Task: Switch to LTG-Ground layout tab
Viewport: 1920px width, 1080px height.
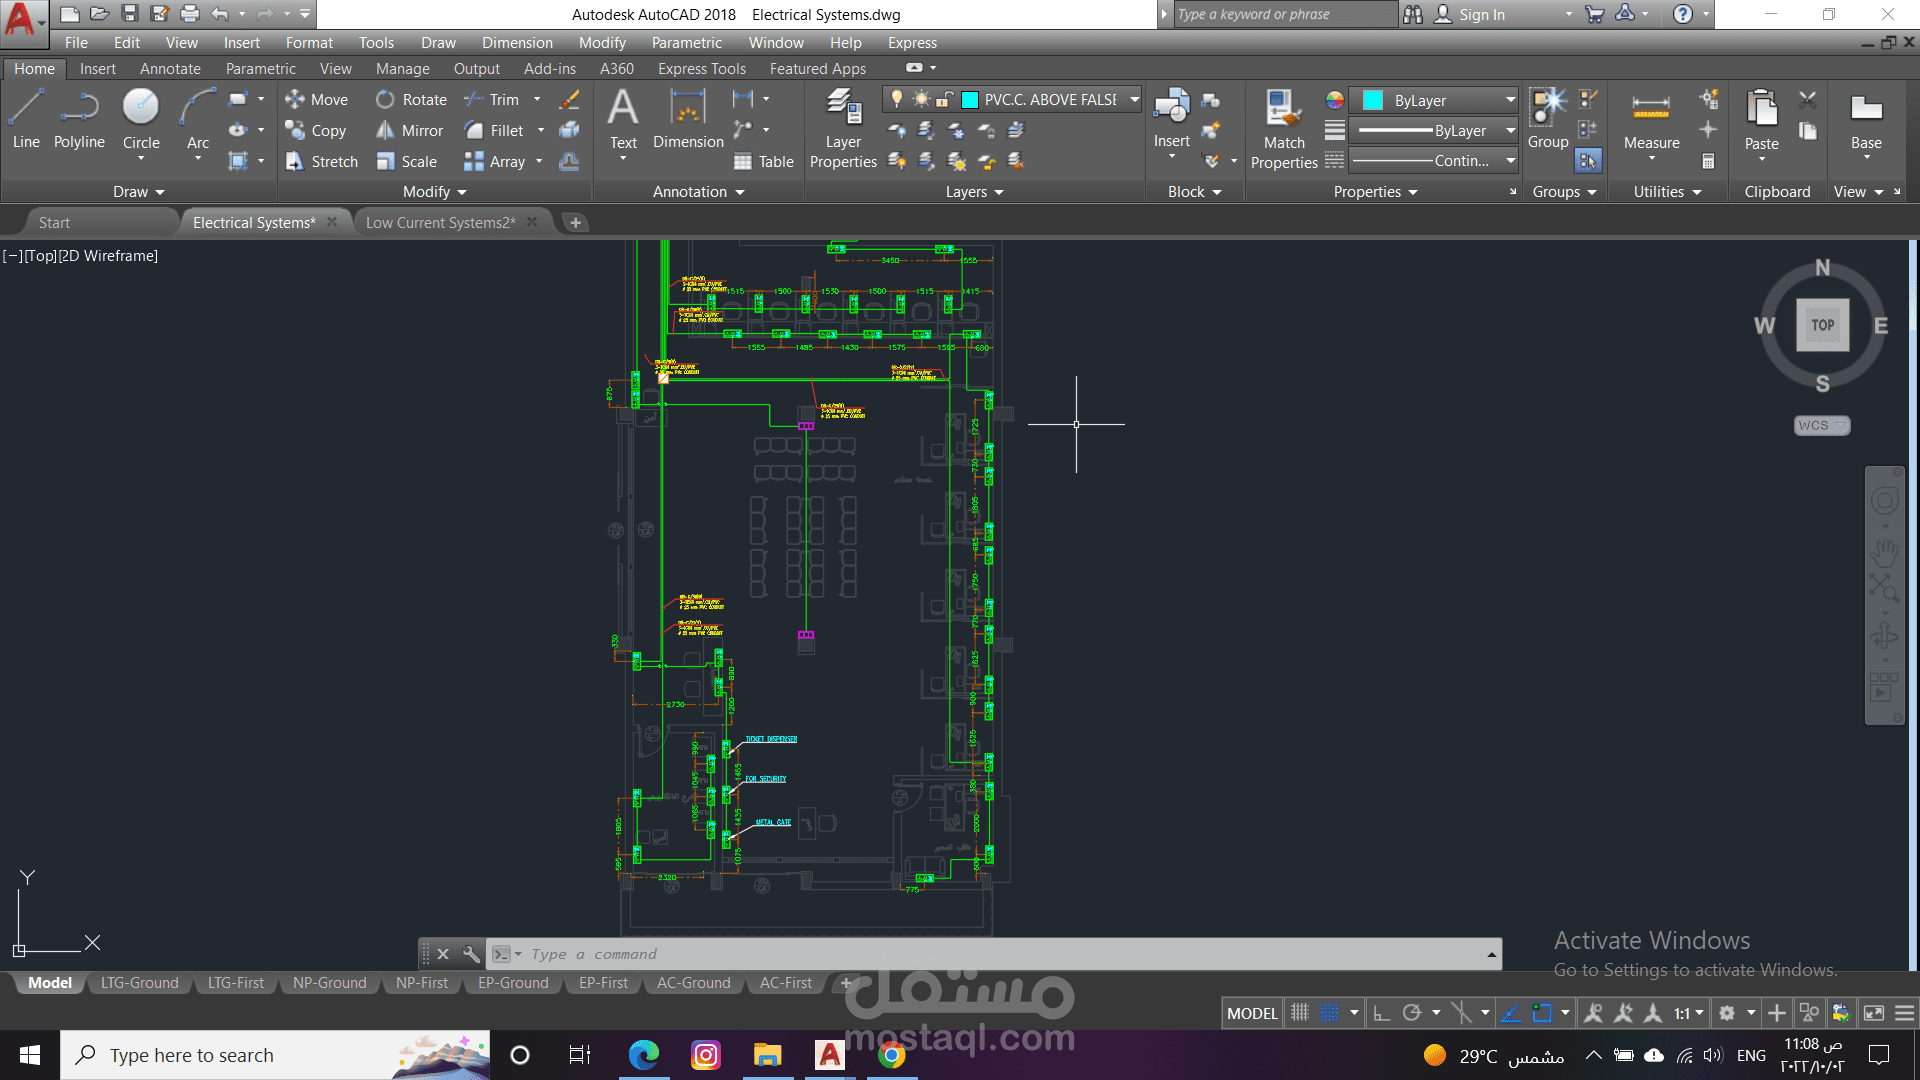Action: pos(139,983)
